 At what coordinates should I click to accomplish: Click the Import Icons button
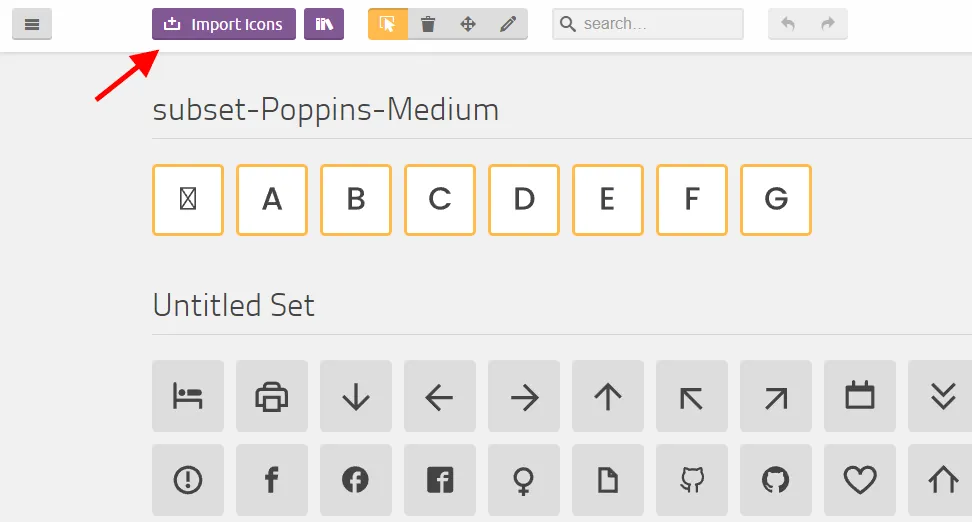point(223,24)
